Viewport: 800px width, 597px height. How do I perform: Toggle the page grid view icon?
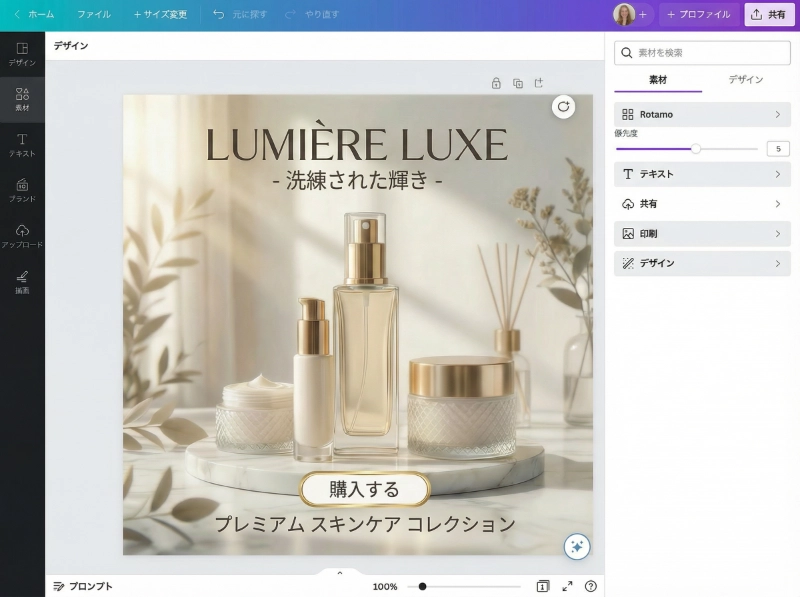(542, 586)
